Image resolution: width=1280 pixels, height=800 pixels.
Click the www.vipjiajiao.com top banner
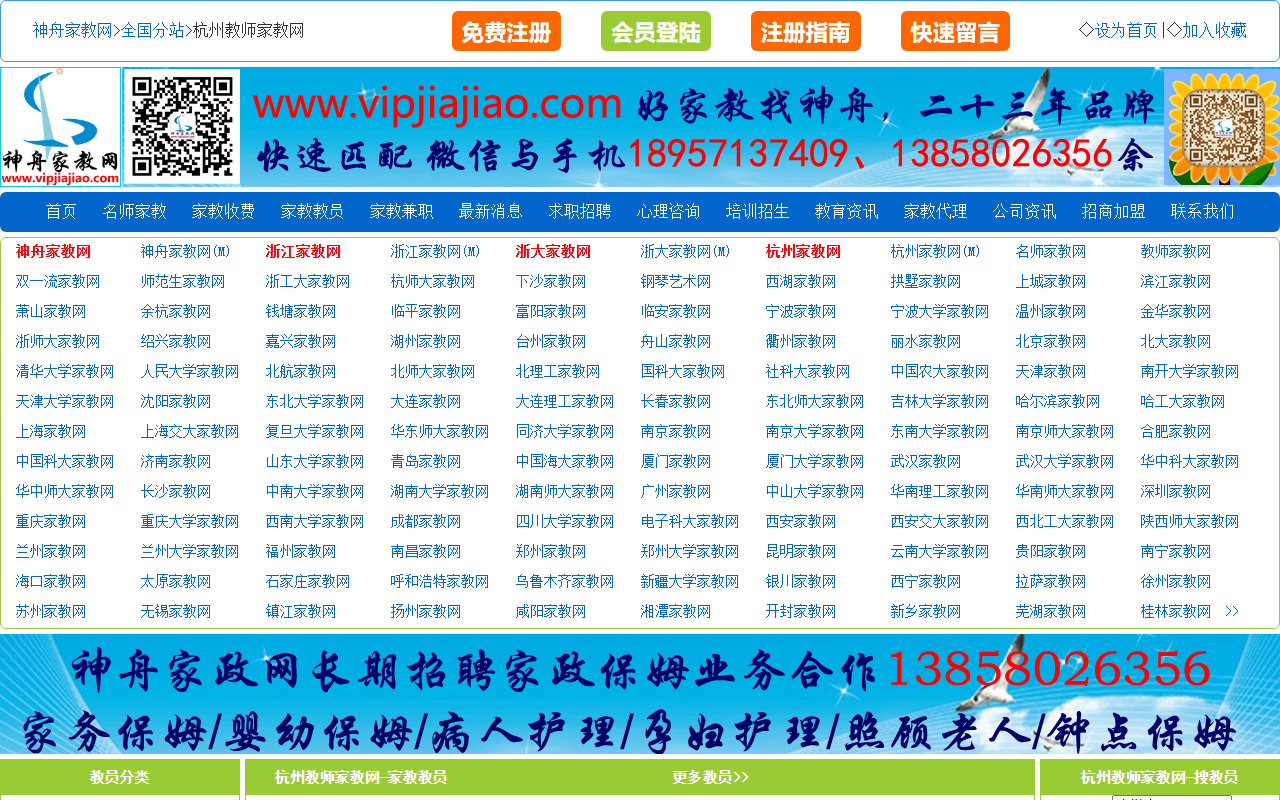click(702, 127)
